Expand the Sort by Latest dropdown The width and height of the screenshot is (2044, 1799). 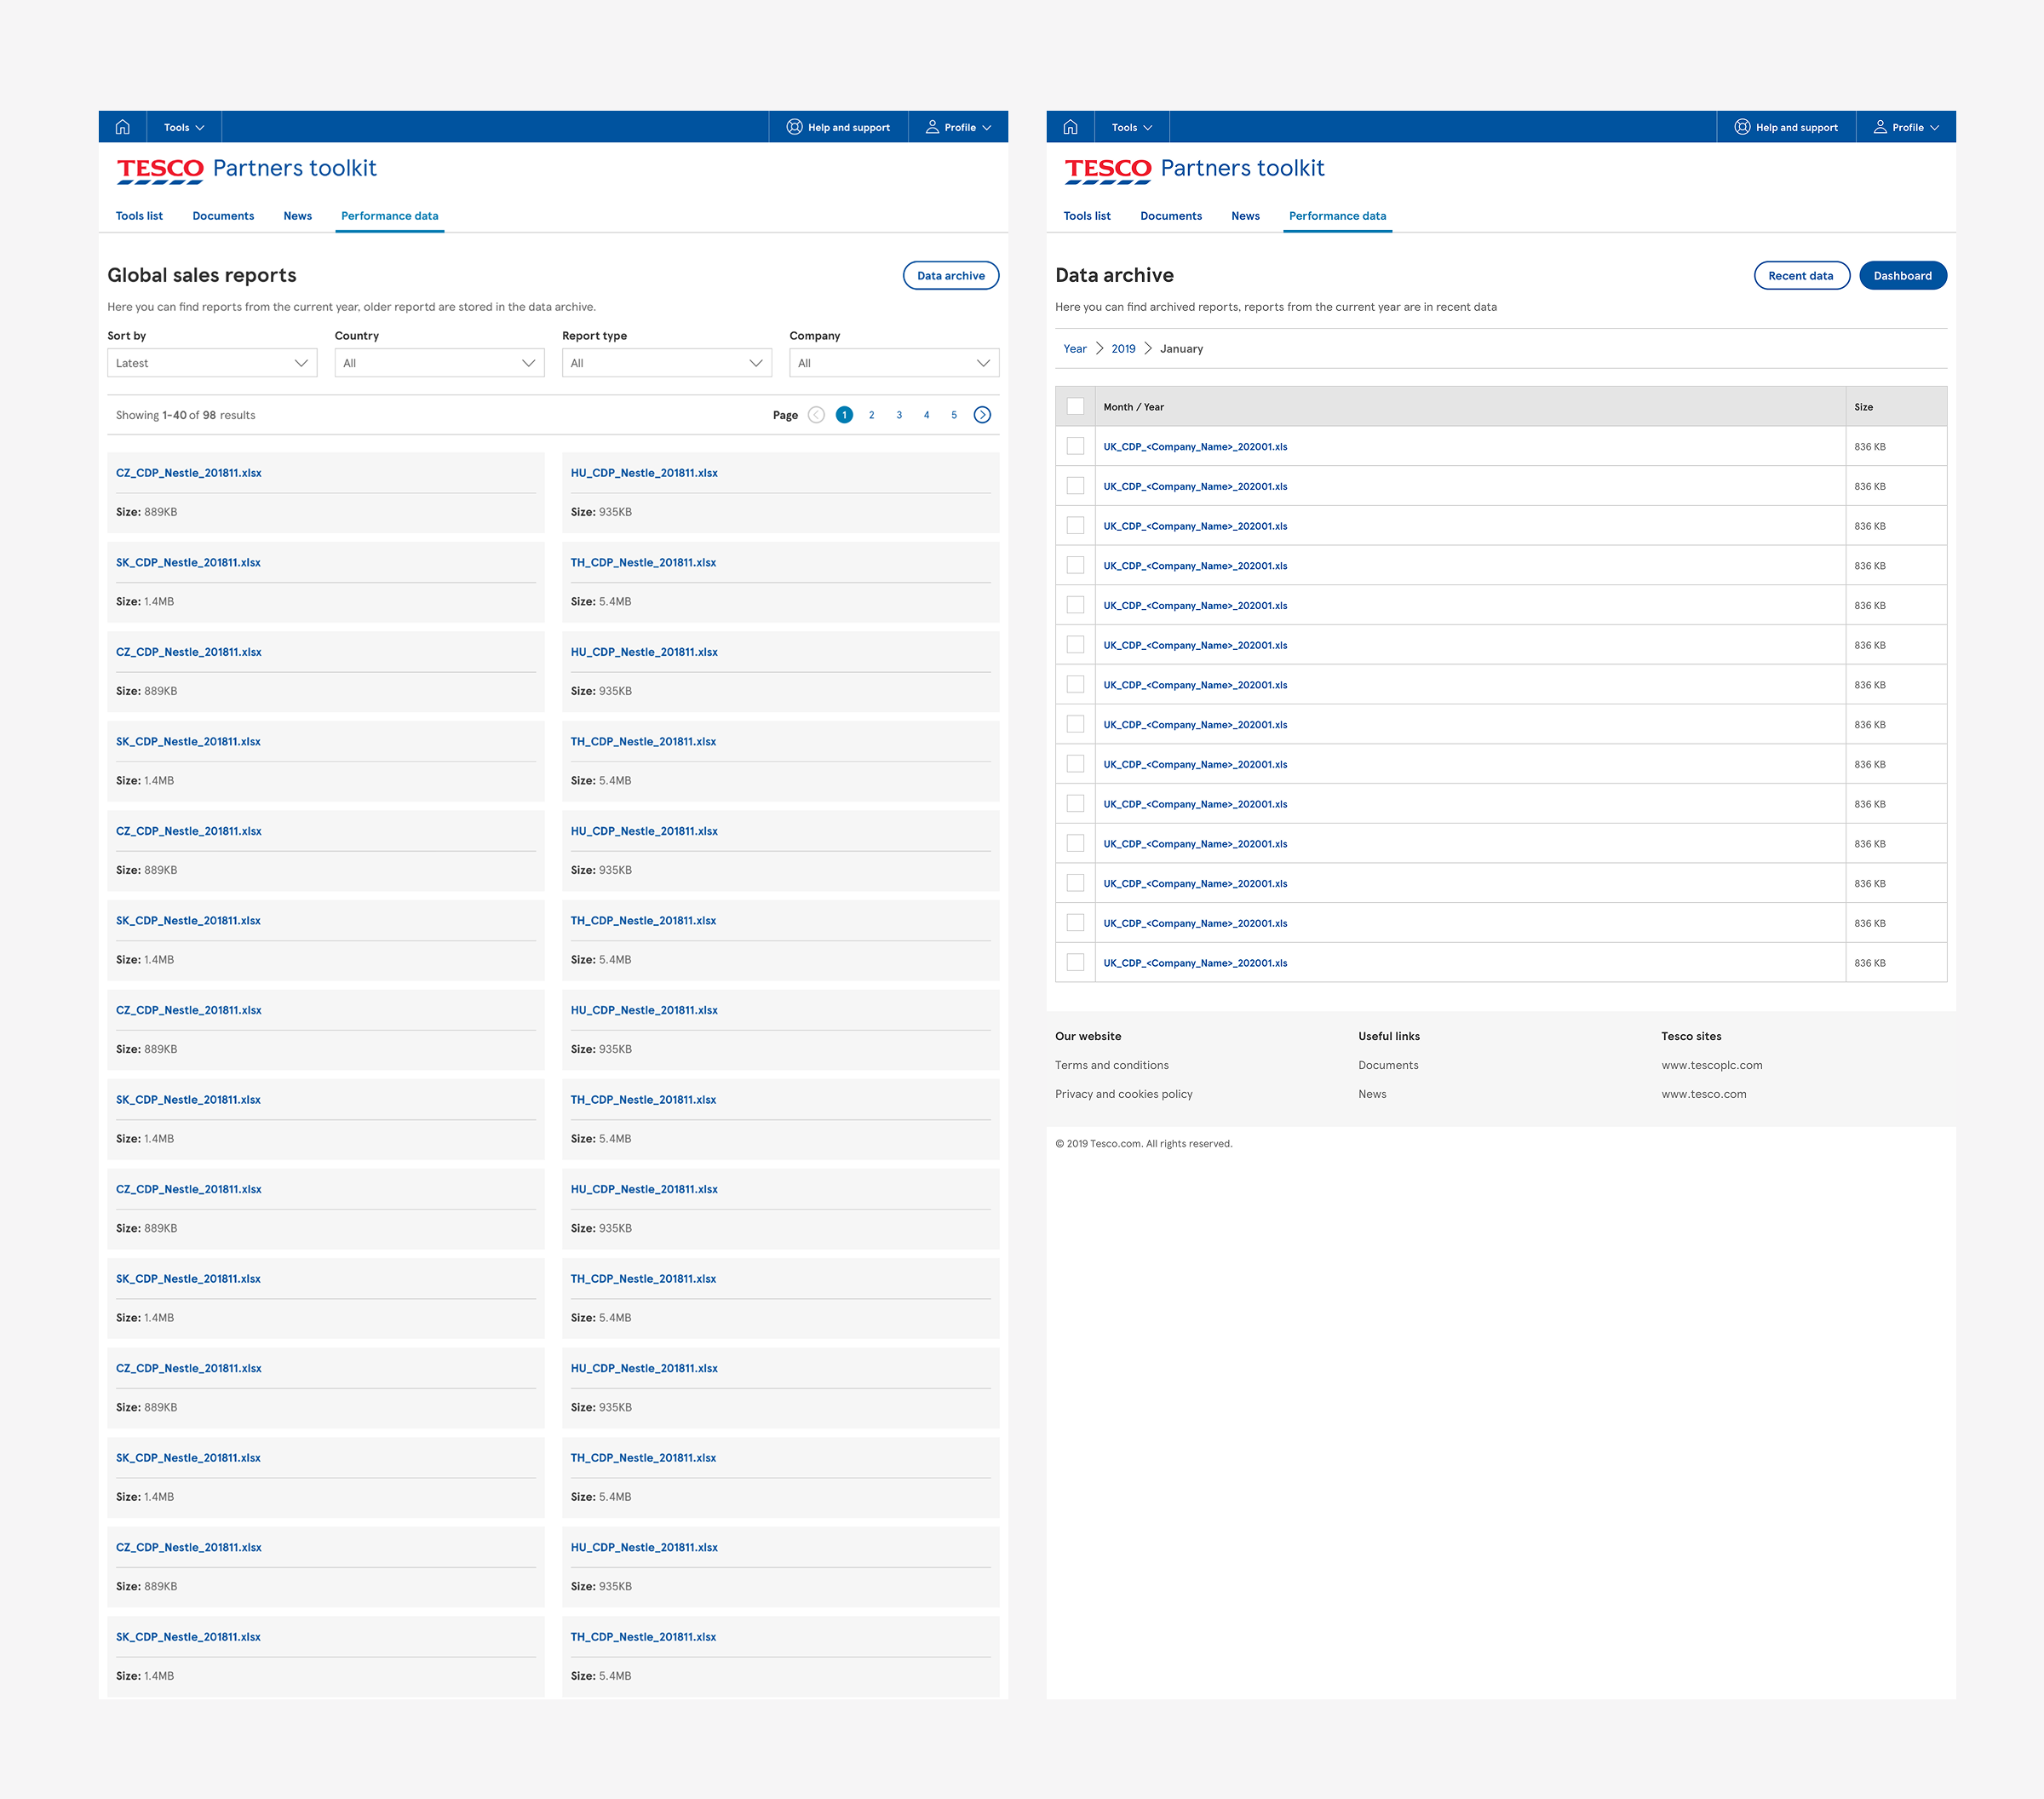point(212,363)
